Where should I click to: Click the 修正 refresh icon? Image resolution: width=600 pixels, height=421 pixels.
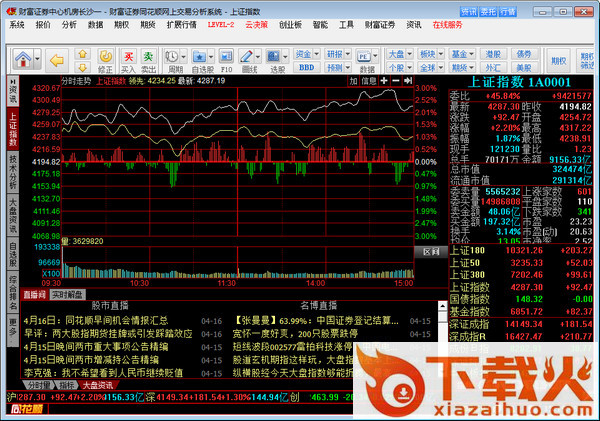(105, 57)
